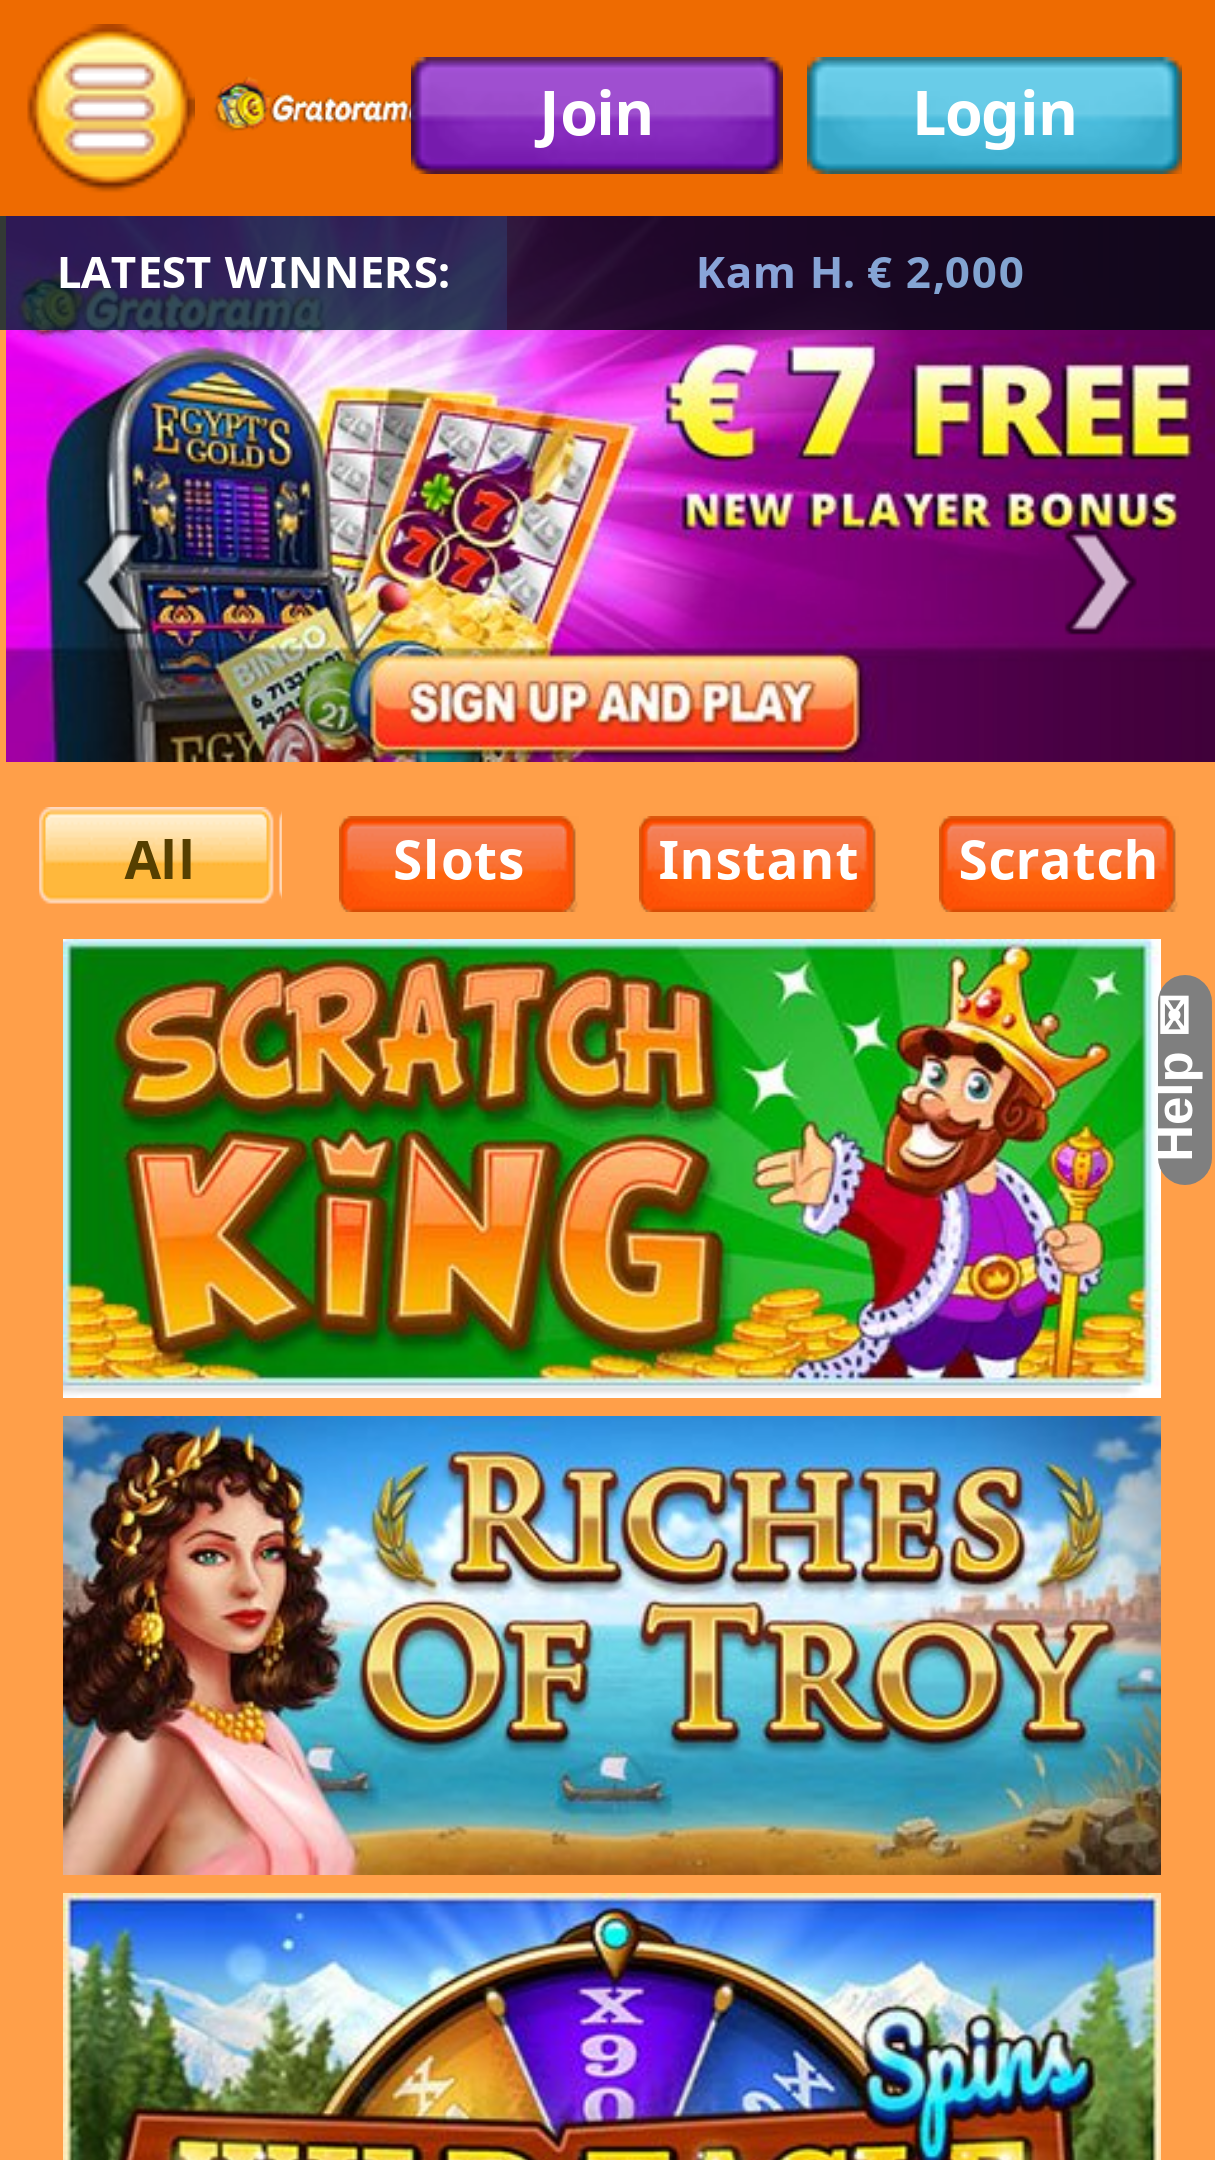This screenshot has height=2160, width=1215.
Task: Open the Help side tab
Action: [1184, 1080]
